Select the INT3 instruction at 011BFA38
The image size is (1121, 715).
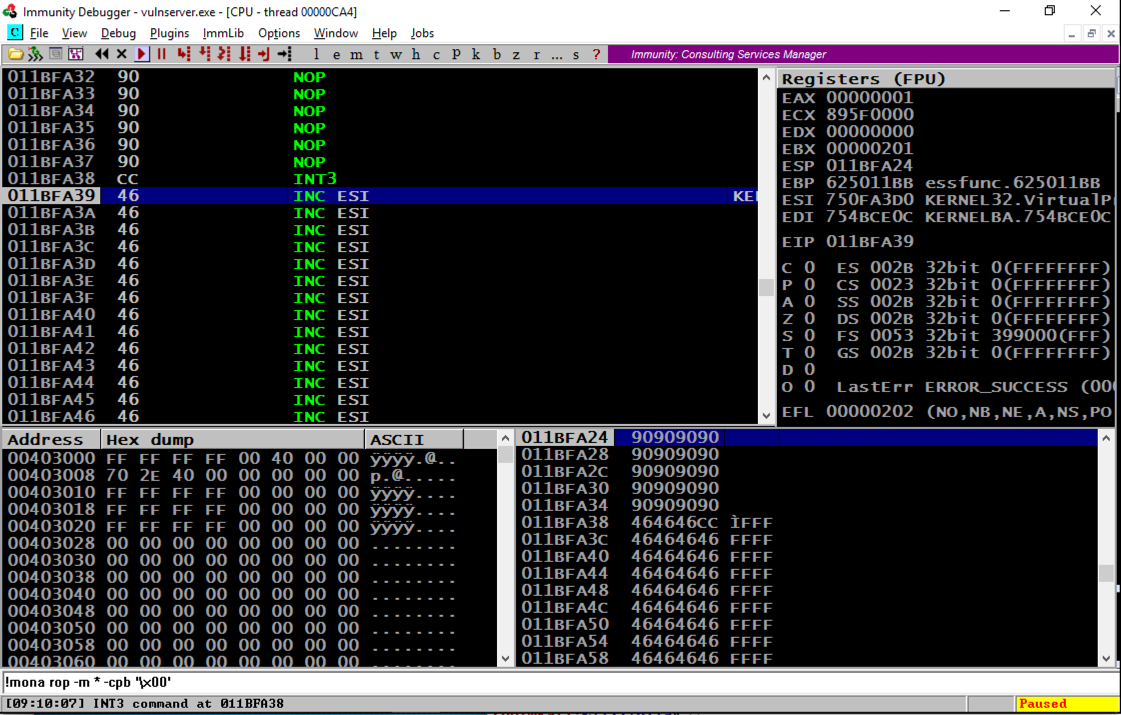pos(314,179)
